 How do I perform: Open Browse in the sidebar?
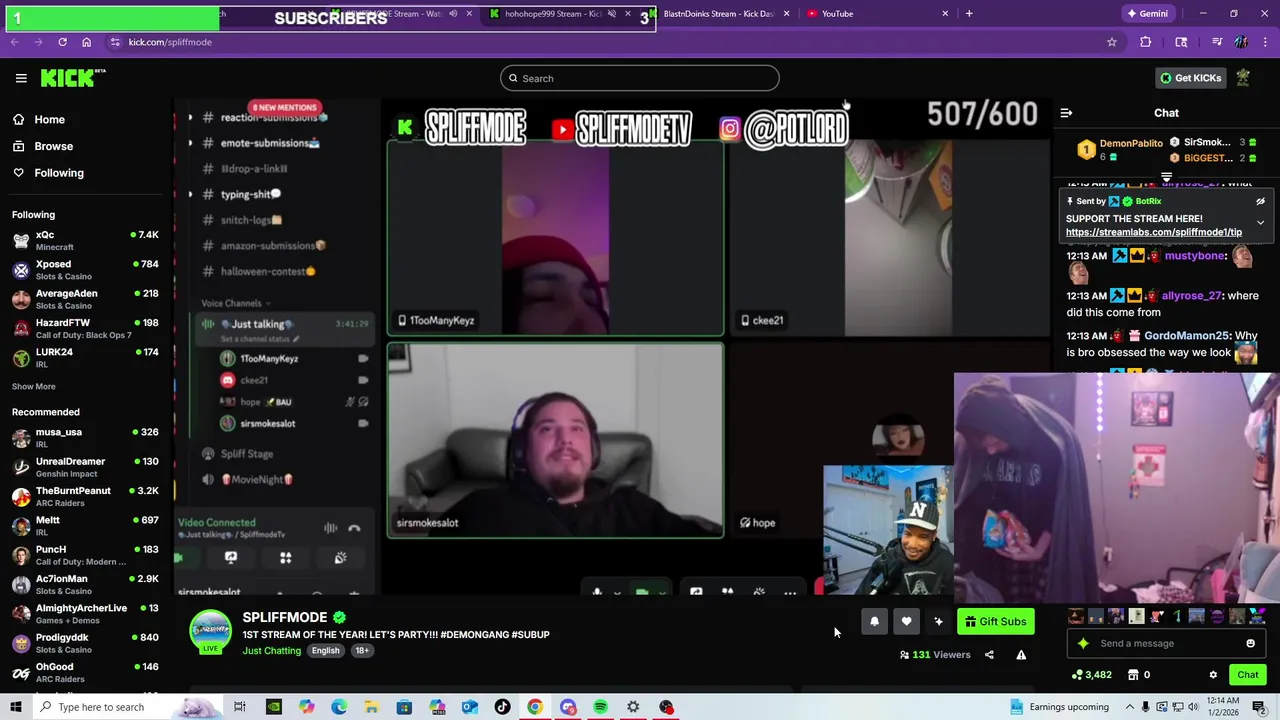point(53,146)
